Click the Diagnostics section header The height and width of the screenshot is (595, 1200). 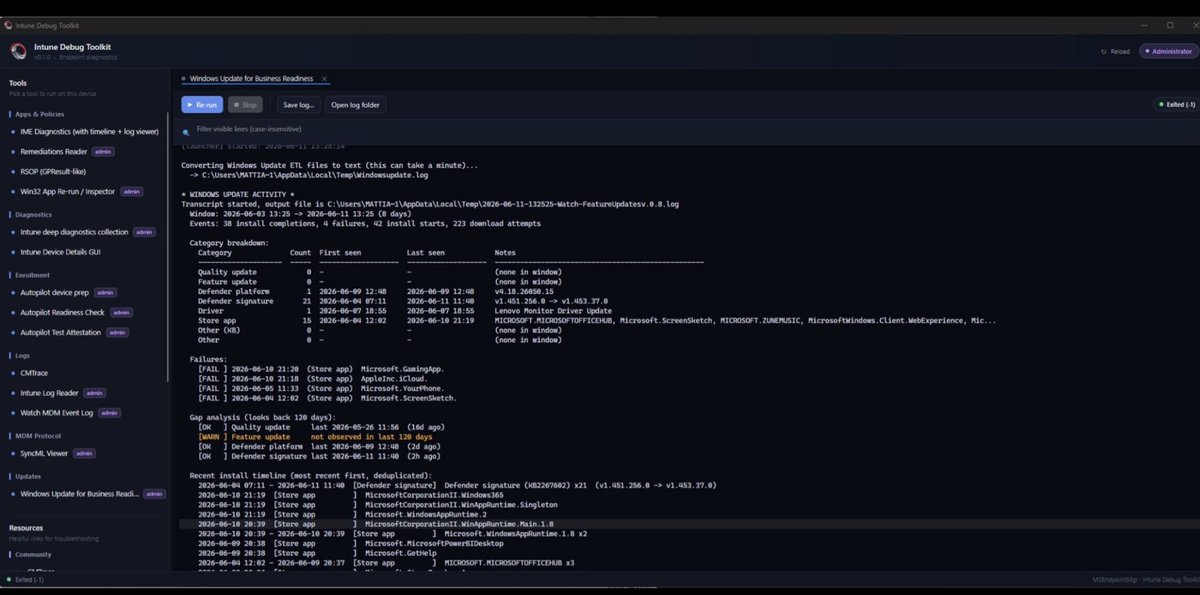click(x=33, y=214)
